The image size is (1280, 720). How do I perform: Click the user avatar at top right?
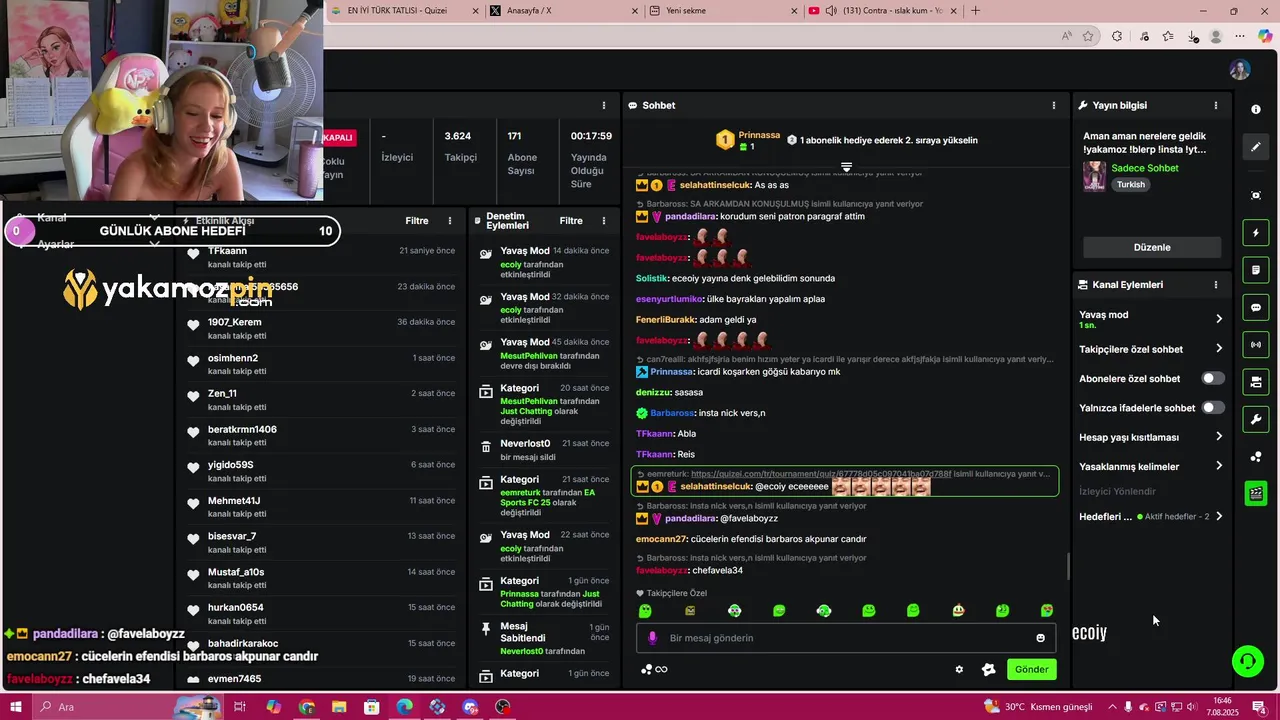click(1240, 70)
